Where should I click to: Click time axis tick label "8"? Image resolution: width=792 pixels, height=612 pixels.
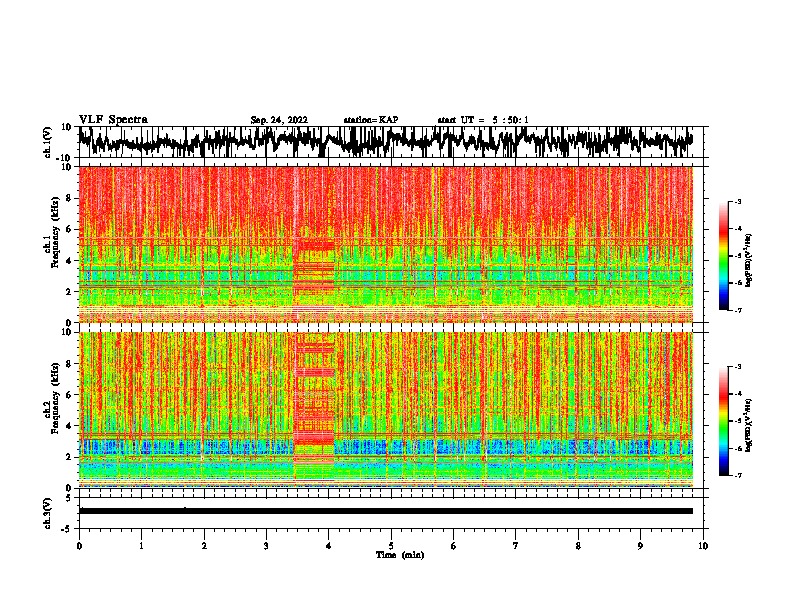tap(578, 546)
